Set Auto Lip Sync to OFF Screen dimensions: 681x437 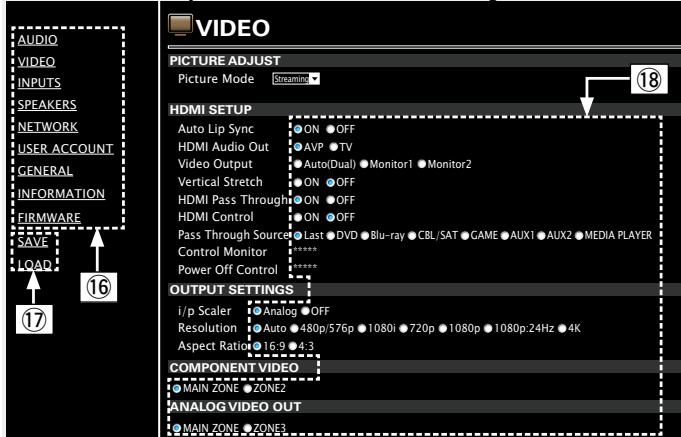(x=331, y=129)
